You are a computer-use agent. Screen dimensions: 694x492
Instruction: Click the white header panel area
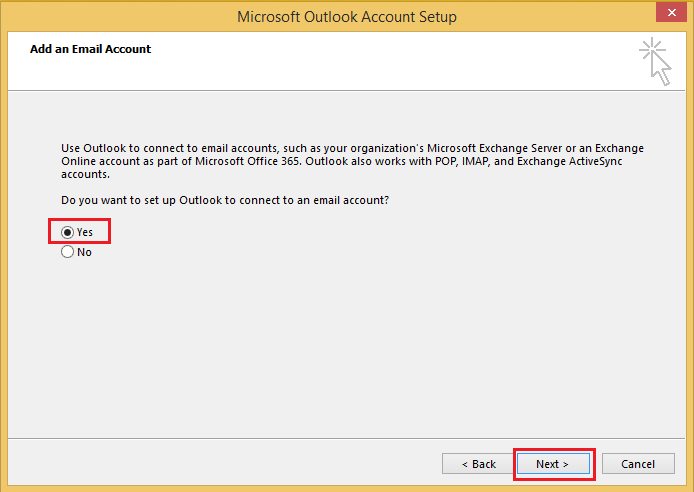(346, 61)
